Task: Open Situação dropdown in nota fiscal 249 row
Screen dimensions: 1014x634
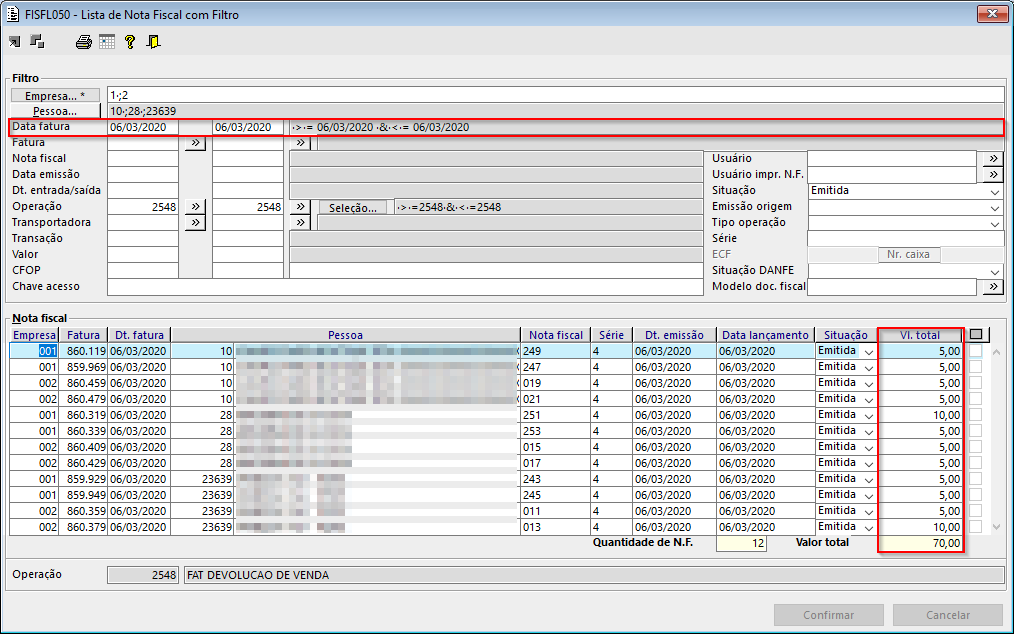Action: coord(868,351)
